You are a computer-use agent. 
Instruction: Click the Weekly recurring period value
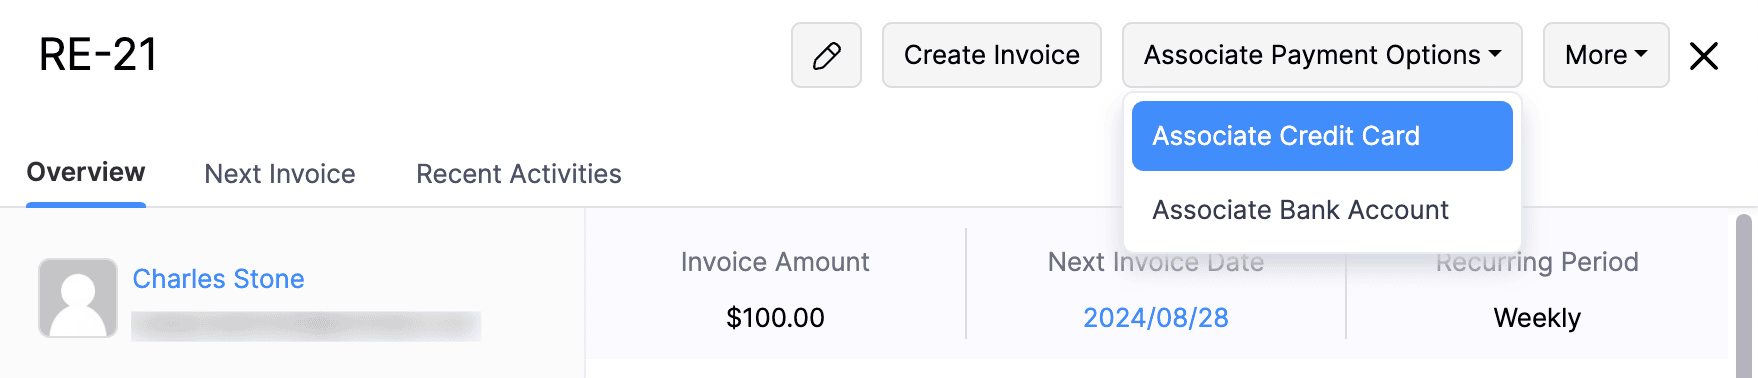click(1537, 318)
